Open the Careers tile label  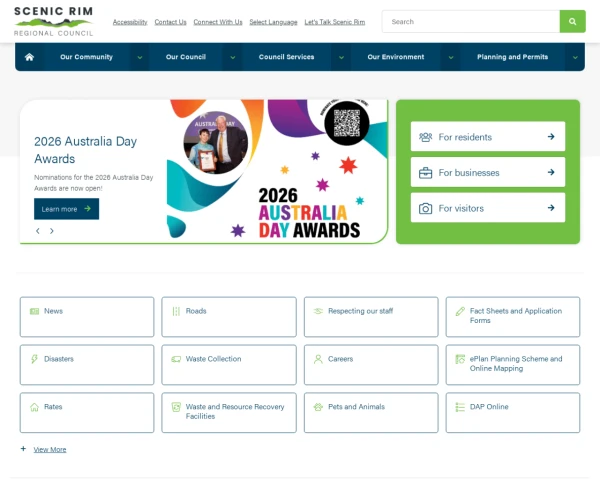coord(341,359)
